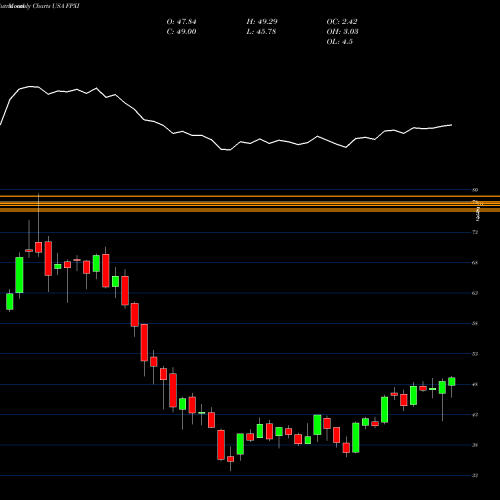Screen dimensions: 500x500
Task: Click the 62 price axis label
Action: 475,293
